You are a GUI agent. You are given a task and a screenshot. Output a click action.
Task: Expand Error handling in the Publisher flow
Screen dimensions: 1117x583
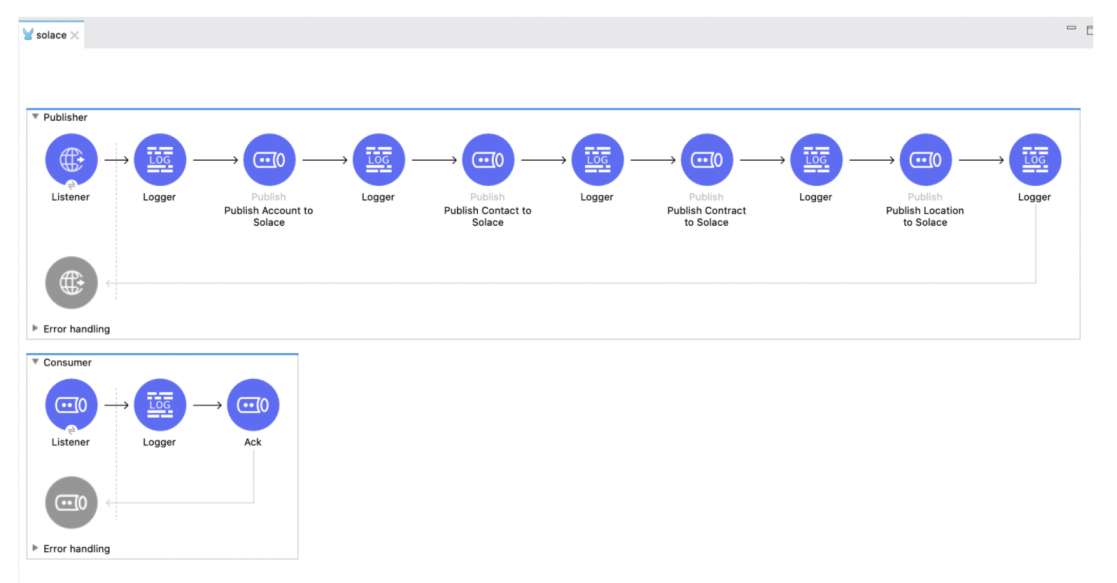[36, 329]
